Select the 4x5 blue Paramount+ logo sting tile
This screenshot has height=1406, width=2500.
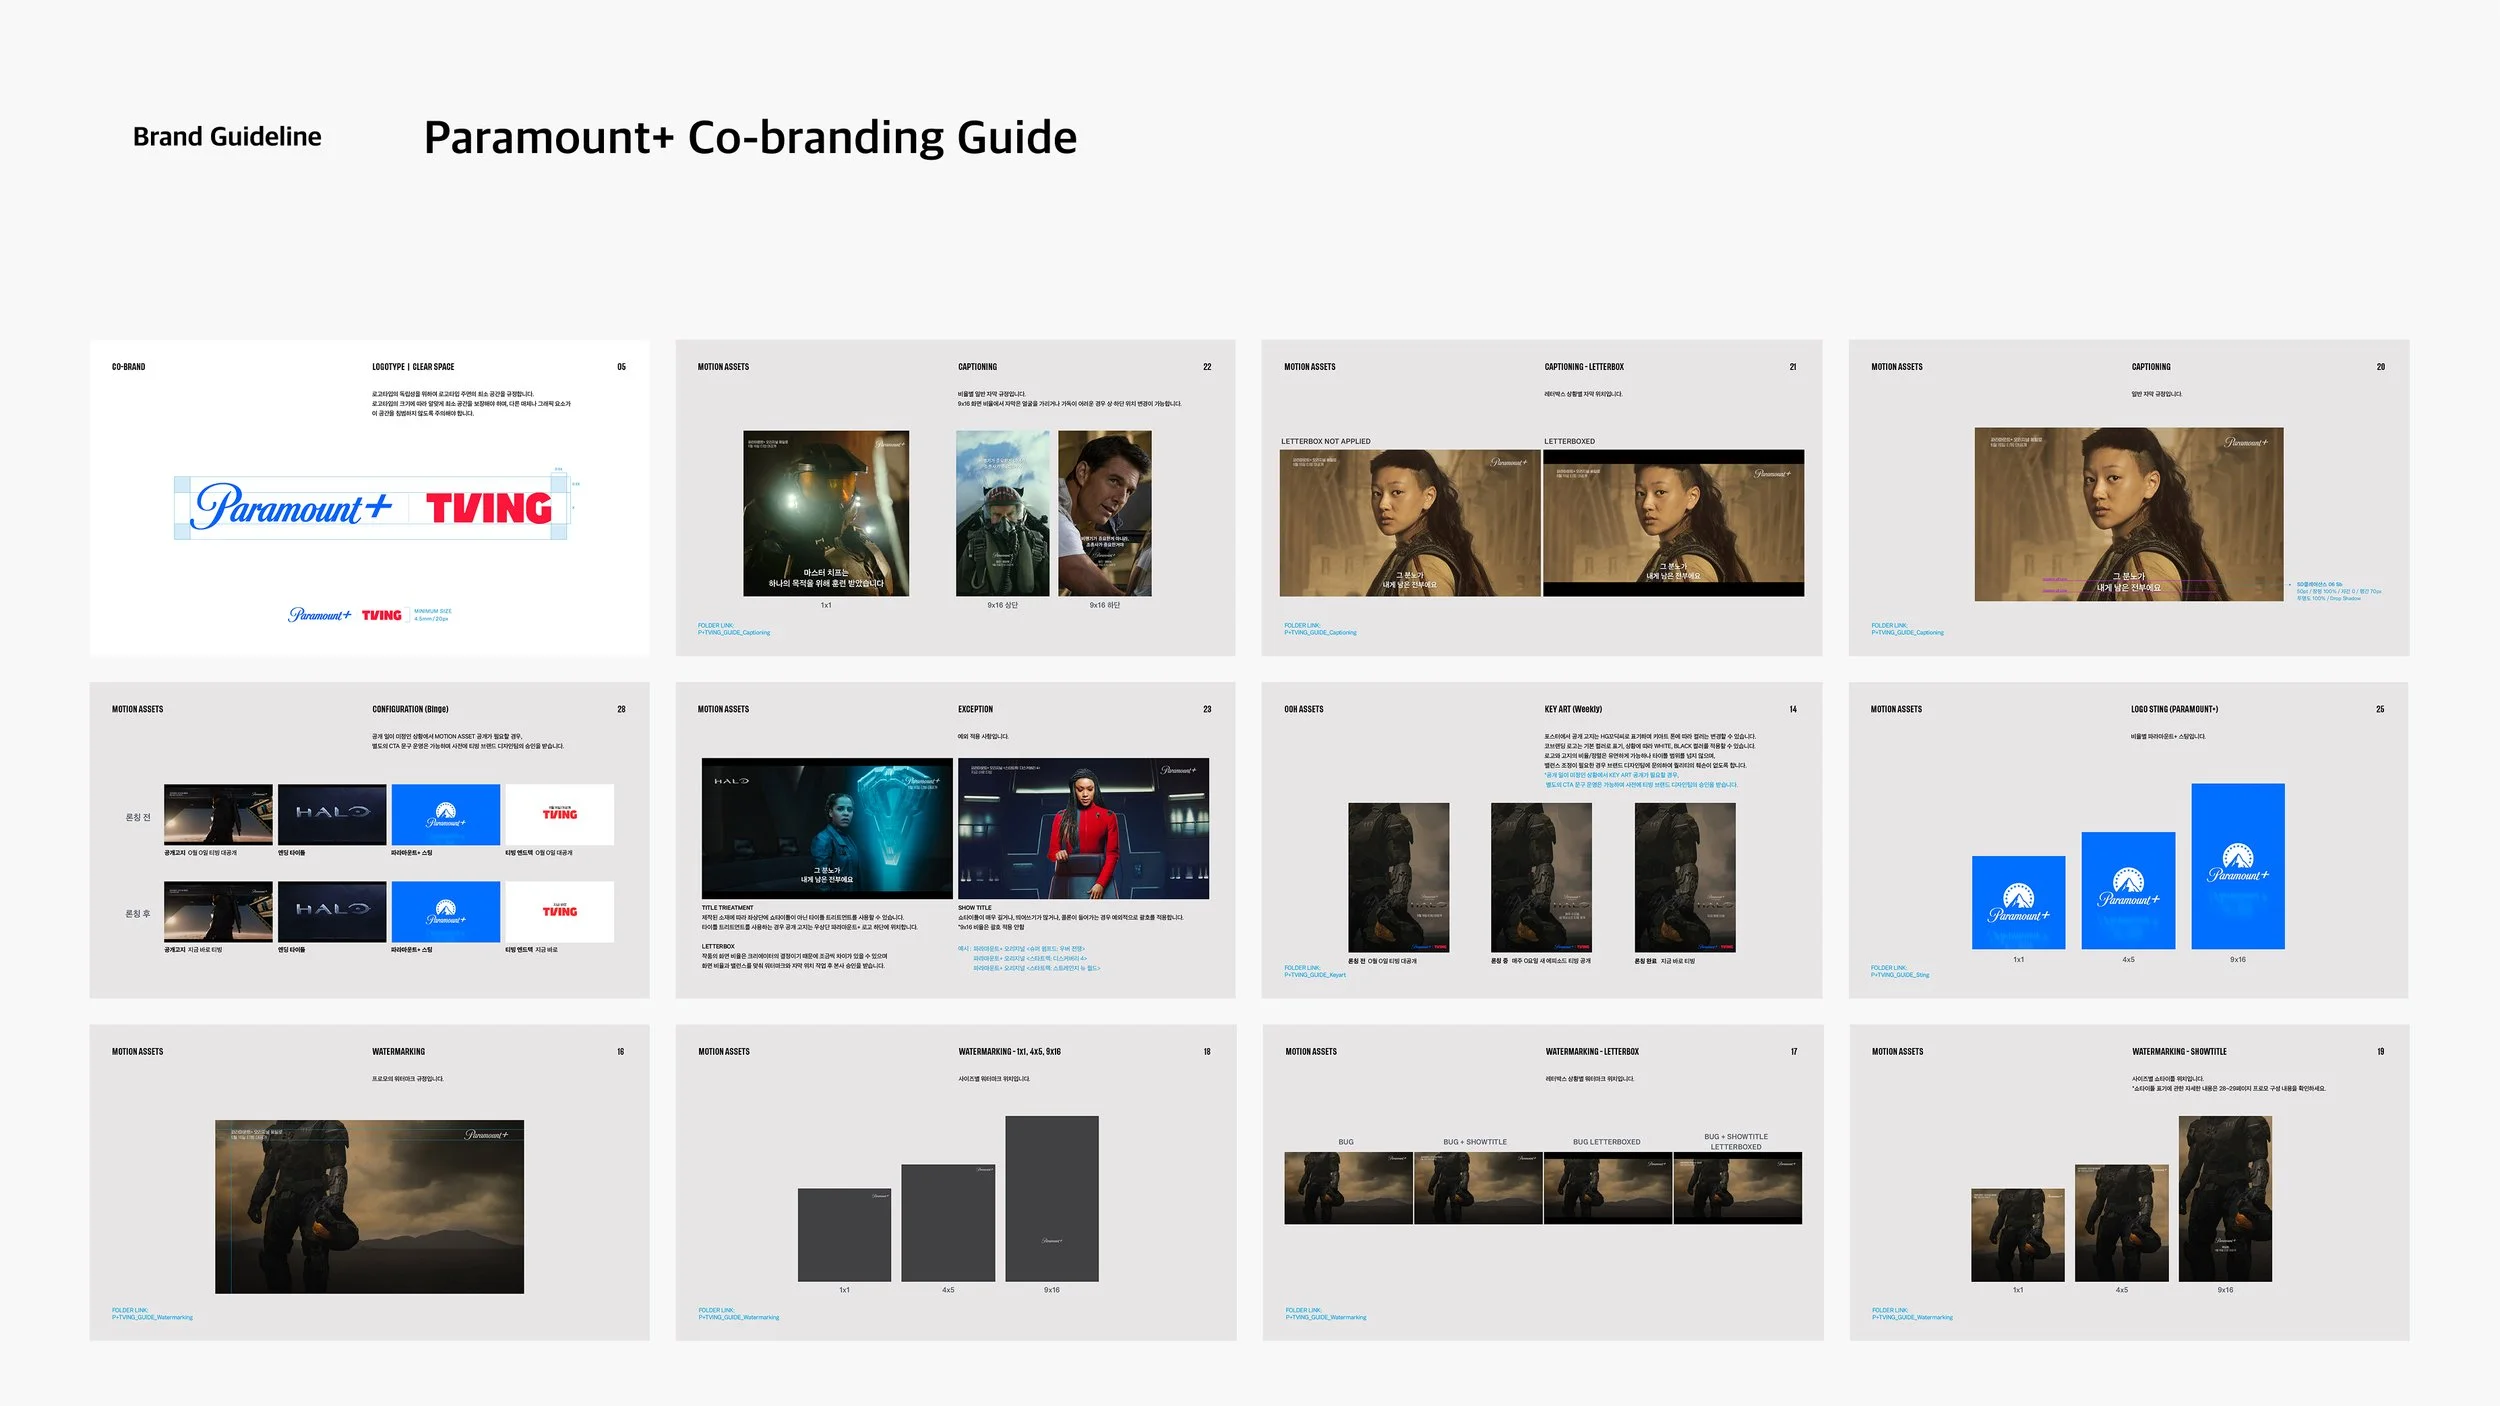click(2128, 890)
